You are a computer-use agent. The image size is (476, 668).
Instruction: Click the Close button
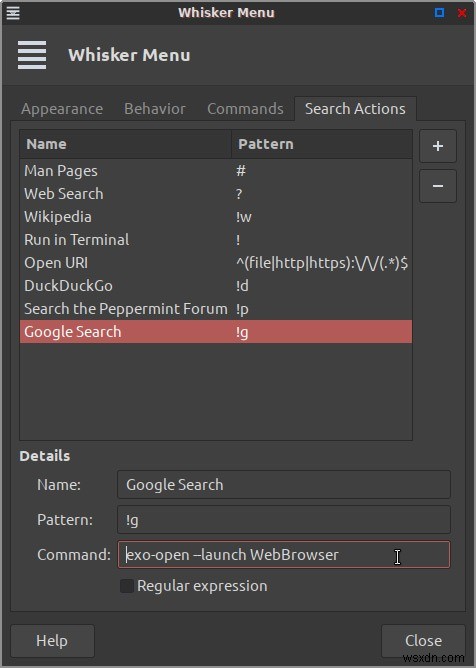(423, 641)
